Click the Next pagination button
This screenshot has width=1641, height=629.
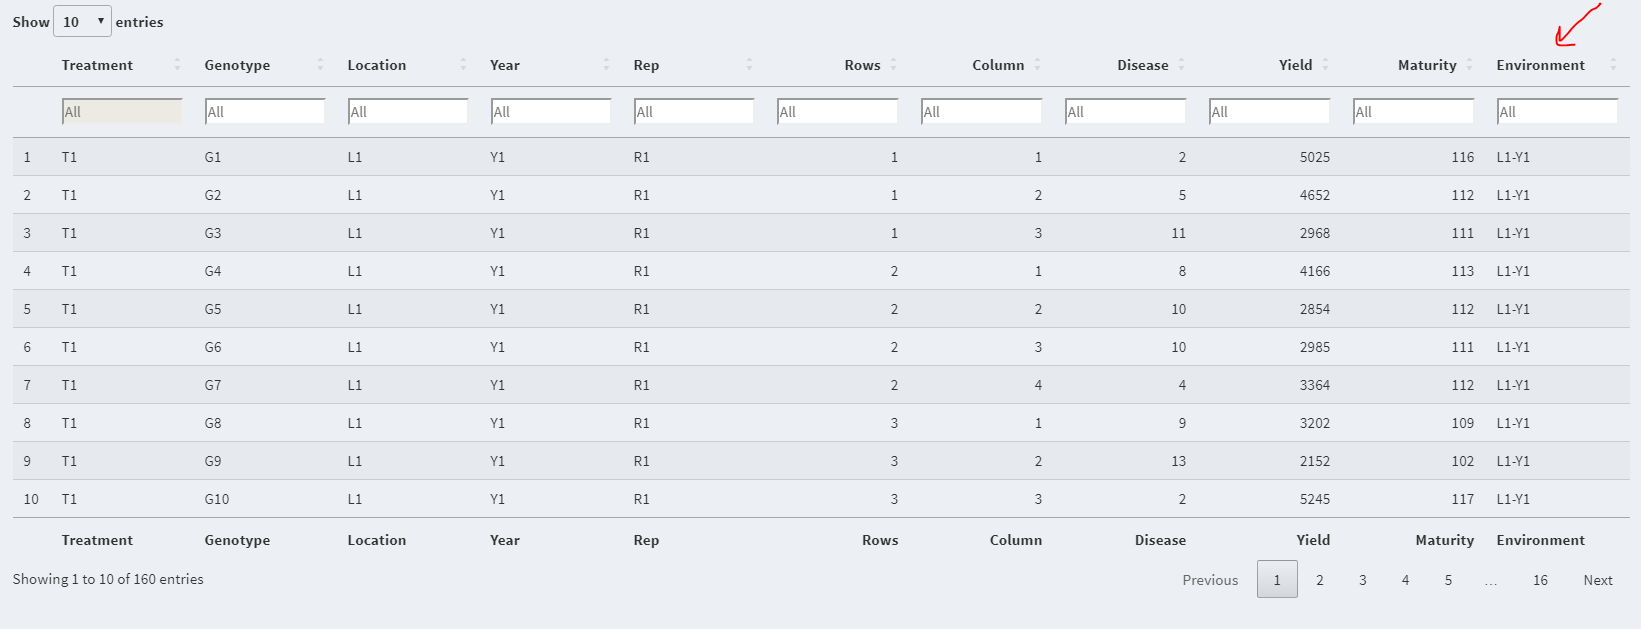pyautogui.click(x=1597, y=580)
